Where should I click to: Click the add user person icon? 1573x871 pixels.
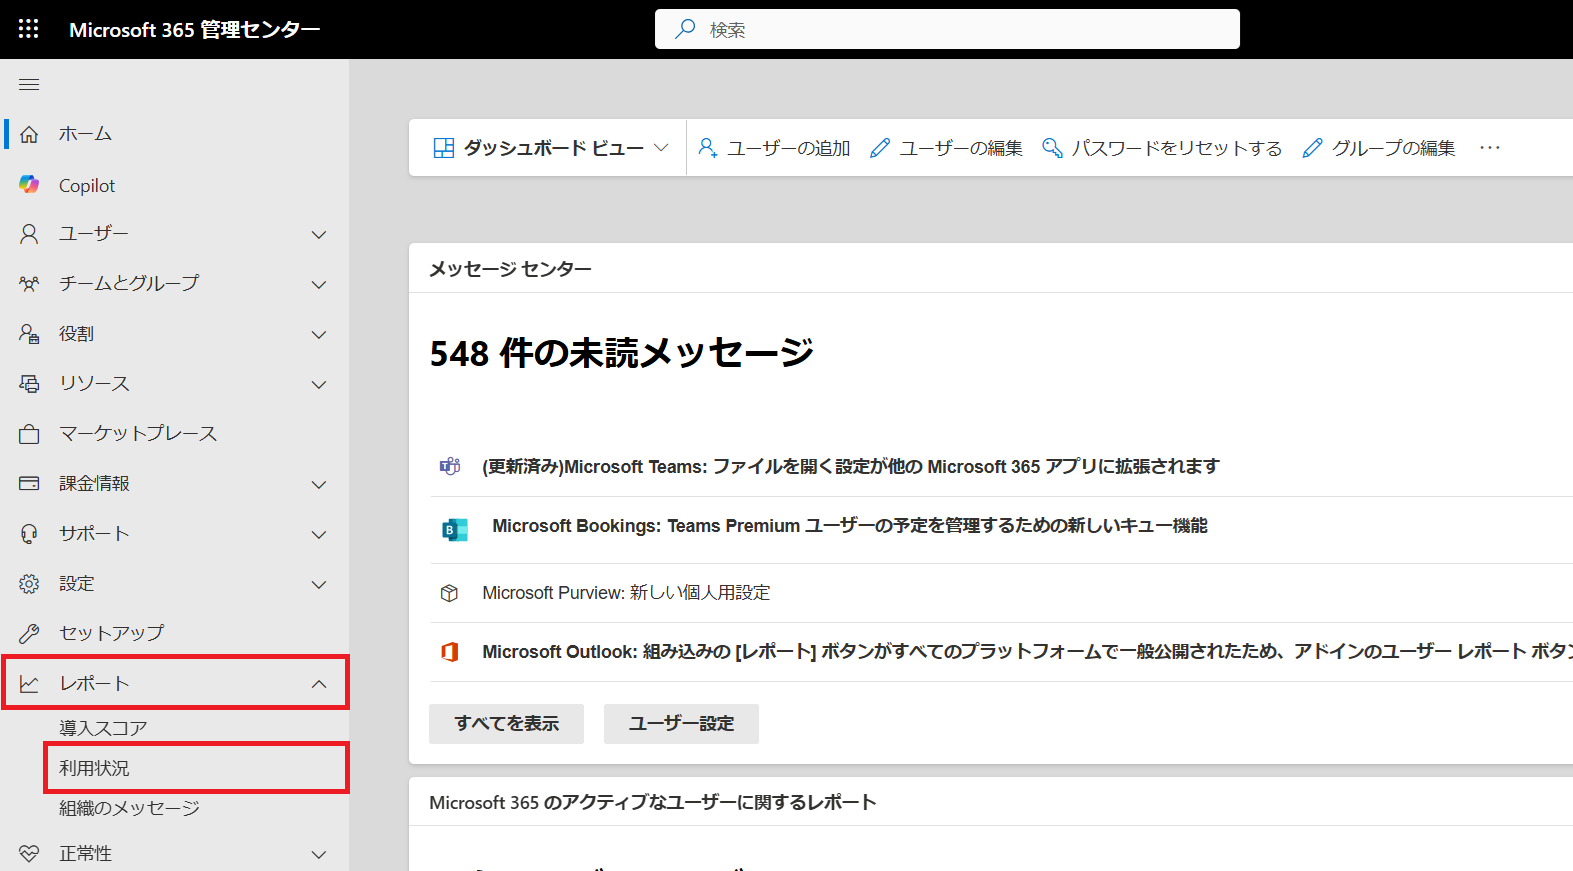click(x=707, y=148)
